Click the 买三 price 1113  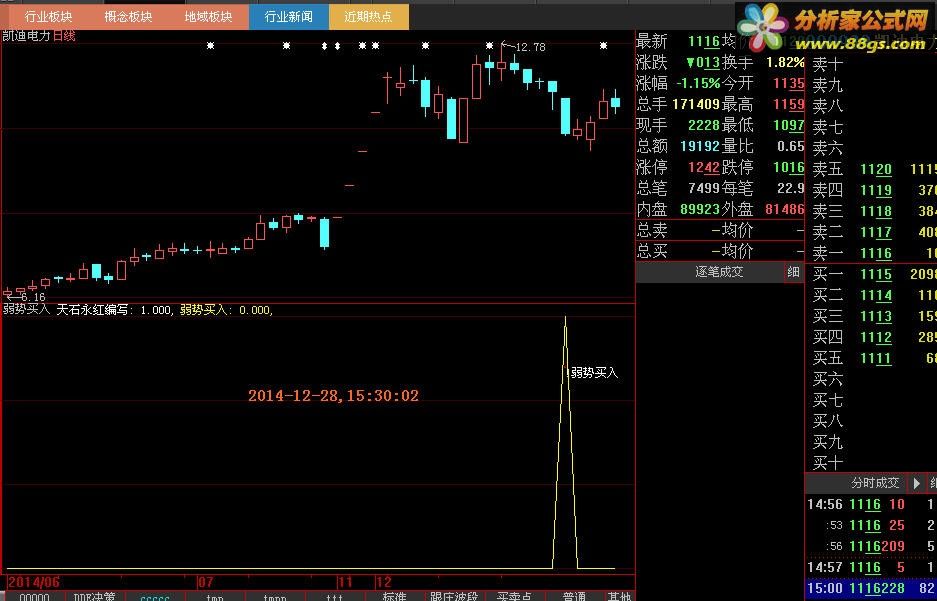[x=876, y=316]
